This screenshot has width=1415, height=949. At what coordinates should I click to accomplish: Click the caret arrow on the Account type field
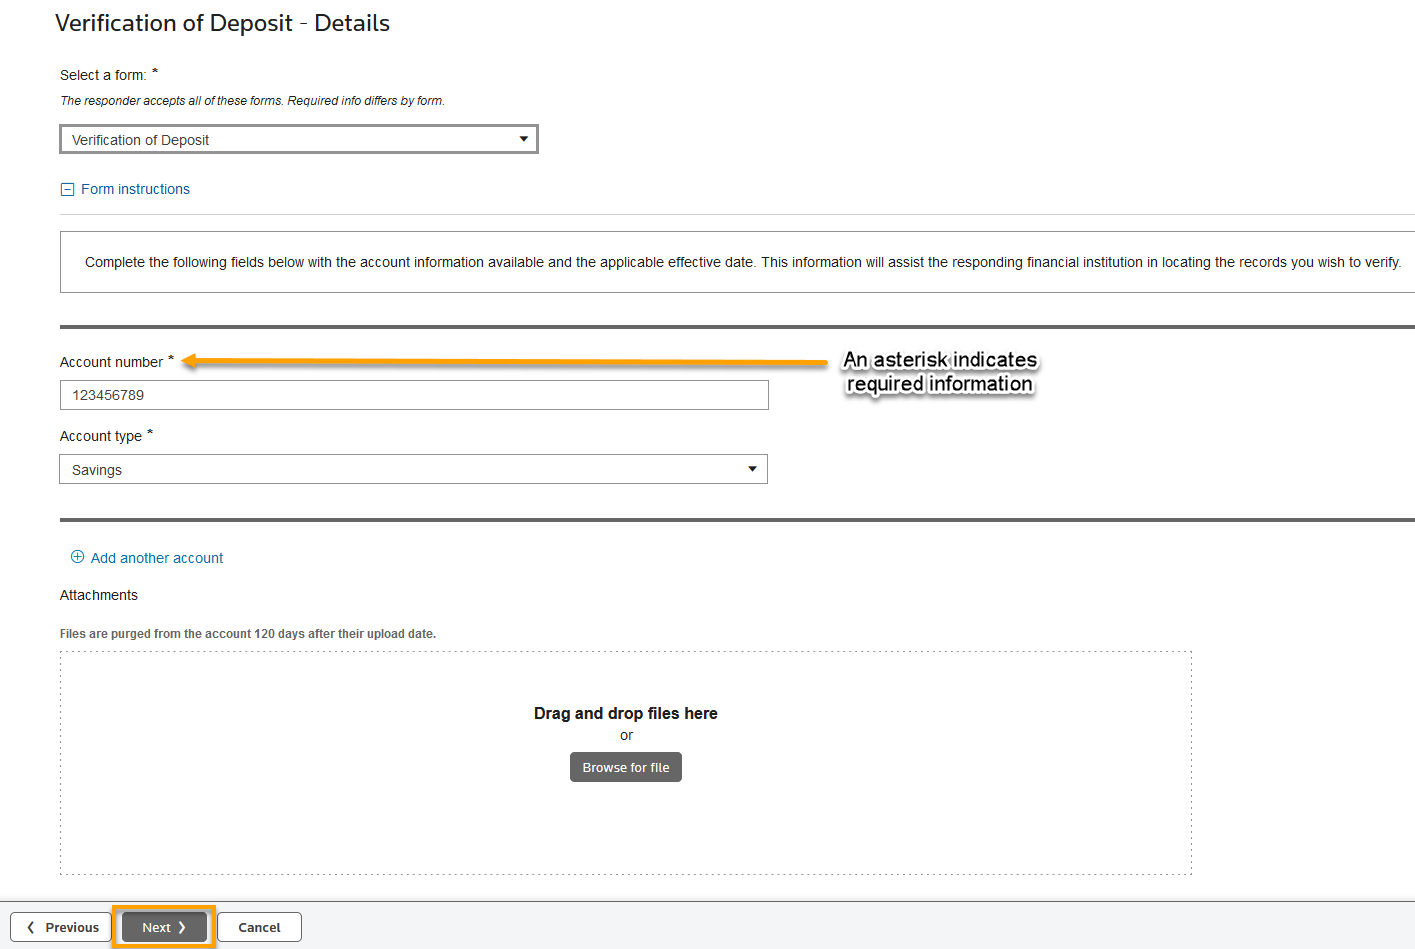click(752, 469)
